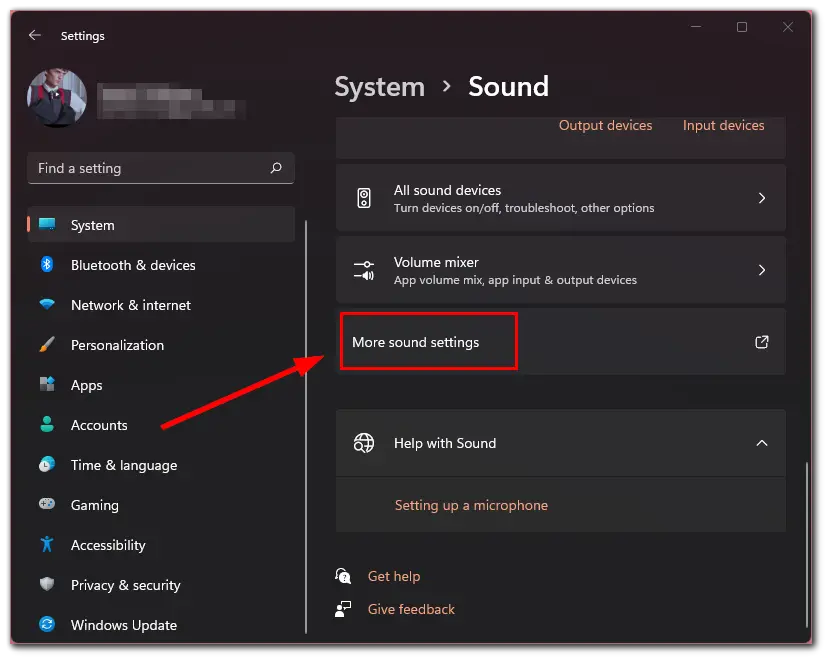The image size is (830, 662).
Task: Open the Give feedback link
Action: tap(411, 610)
